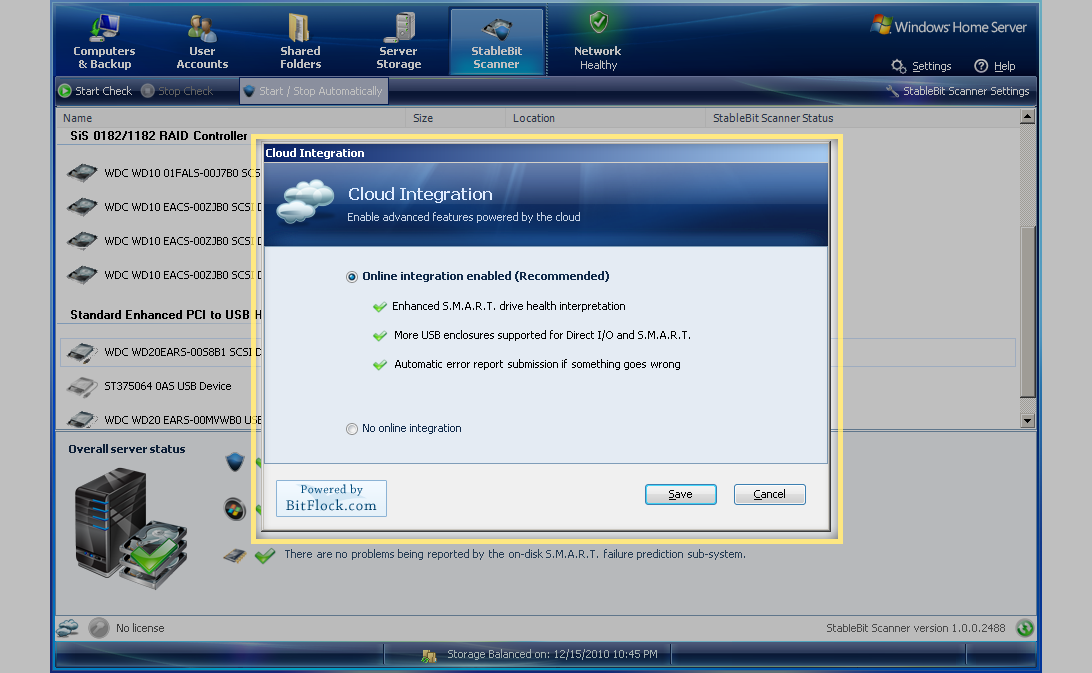Click the Storage Balanced status icon
The image size is (1092, 673).
pyautogui.click(x=429, y=655)
